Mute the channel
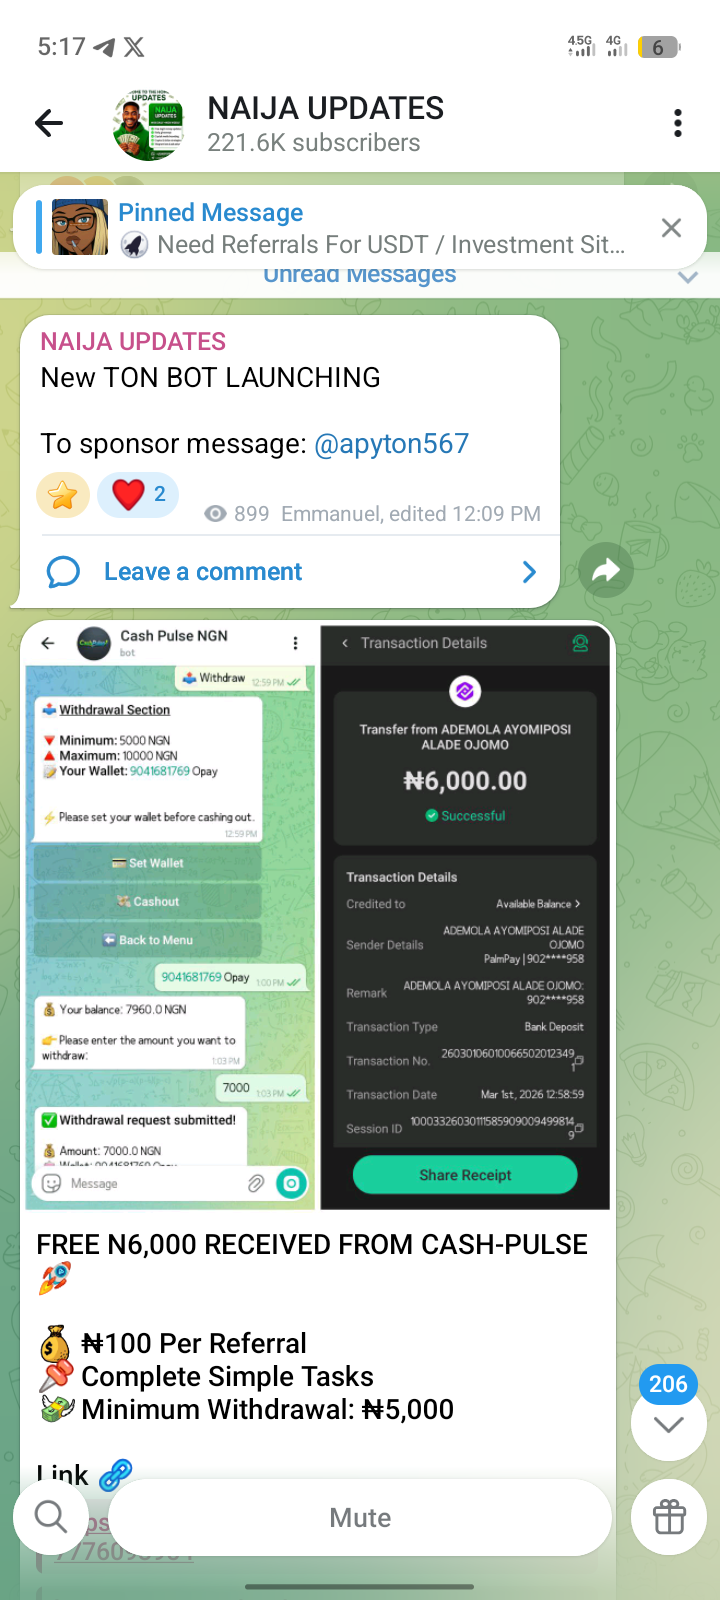 (x=360, y=1518)
